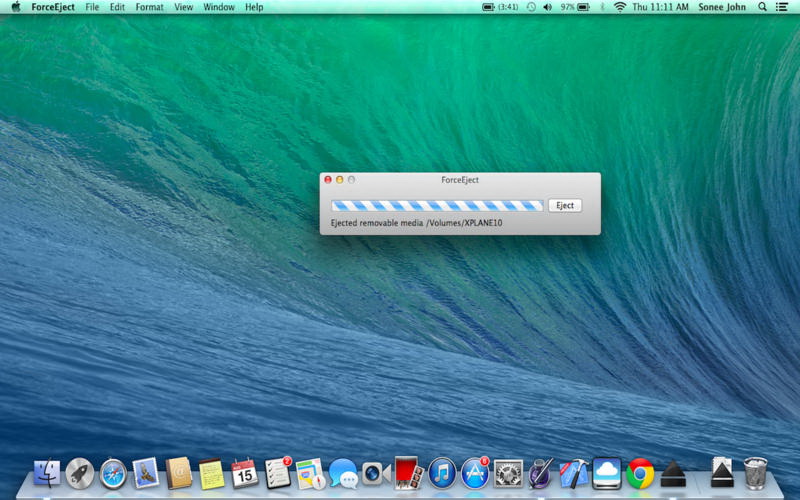Click the Eject button
The width and height of the screenshot is (800, 500).
[565, 205]
